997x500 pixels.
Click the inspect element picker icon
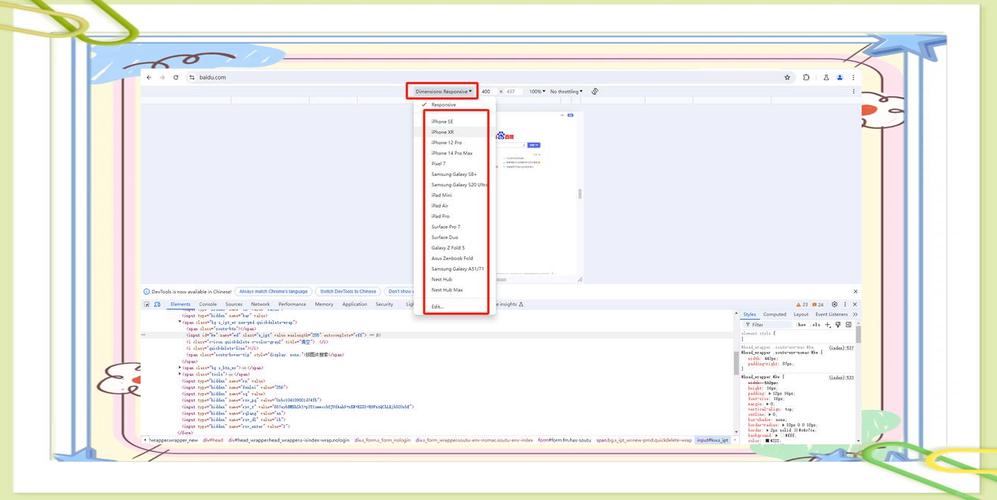pos(147,304)
